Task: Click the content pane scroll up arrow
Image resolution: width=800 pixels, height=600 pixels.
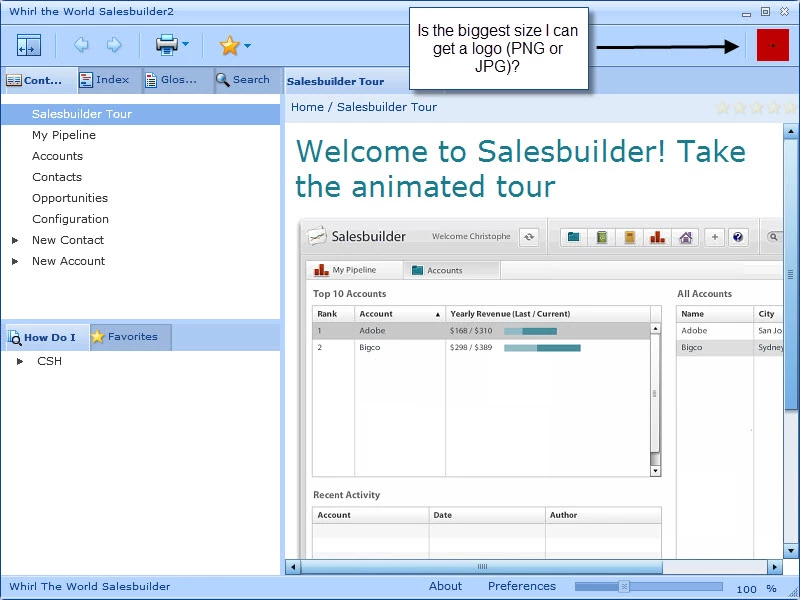Action: pyautogui.click(x=791, y=132)
